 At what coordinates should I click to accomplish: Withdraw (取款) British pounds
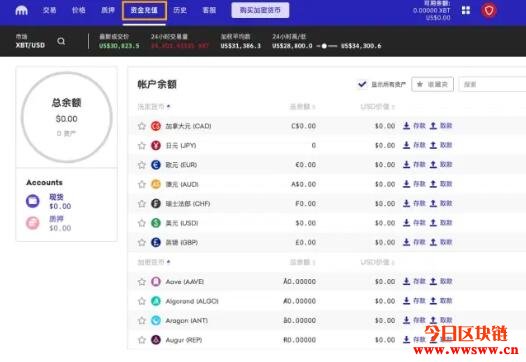point(441,242)
